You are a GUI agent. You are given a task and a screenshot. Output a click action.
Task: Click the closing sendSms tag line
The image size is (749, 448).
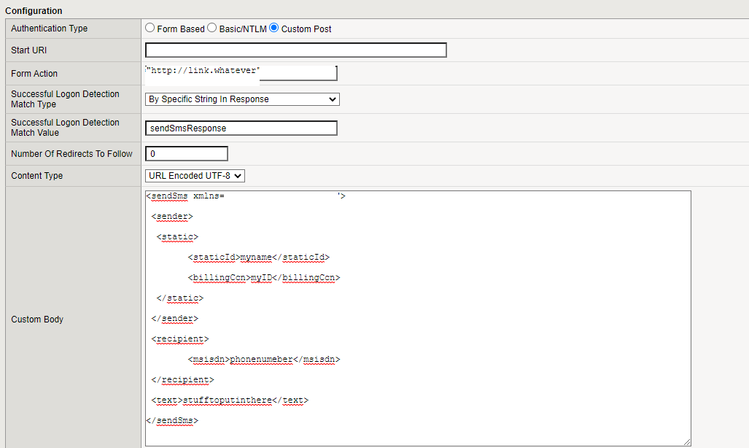click(172, 420)
